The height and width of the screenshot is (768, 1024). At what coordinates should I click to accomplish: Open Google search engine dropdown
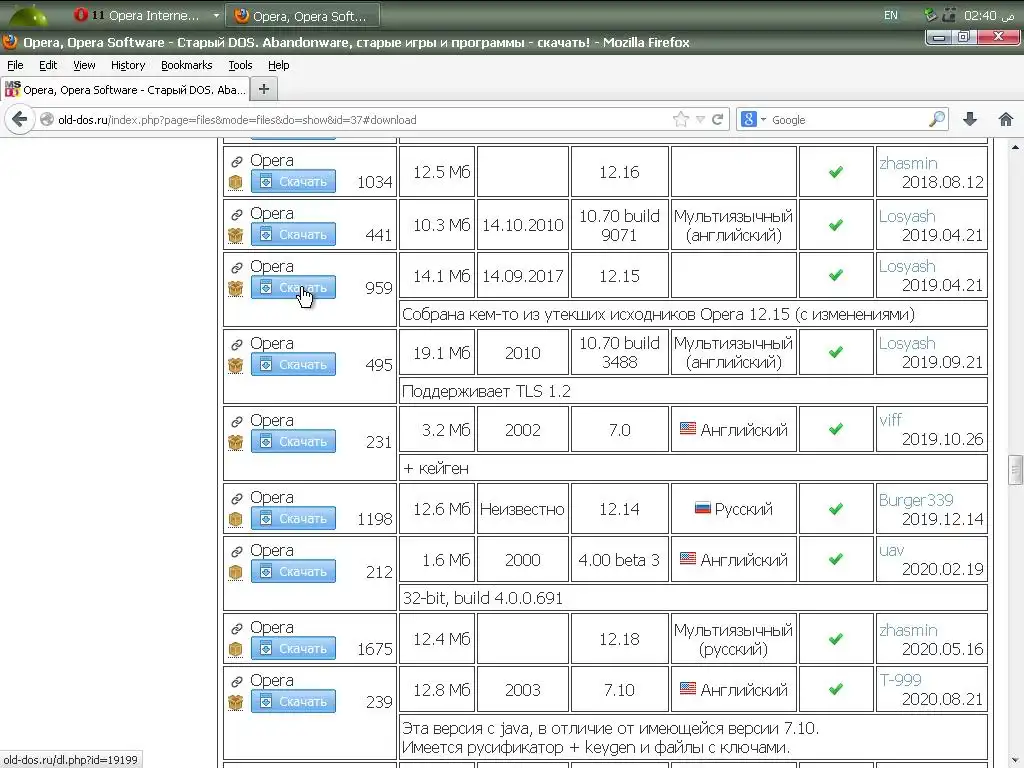pyautogui.click(x=753, y=120)
